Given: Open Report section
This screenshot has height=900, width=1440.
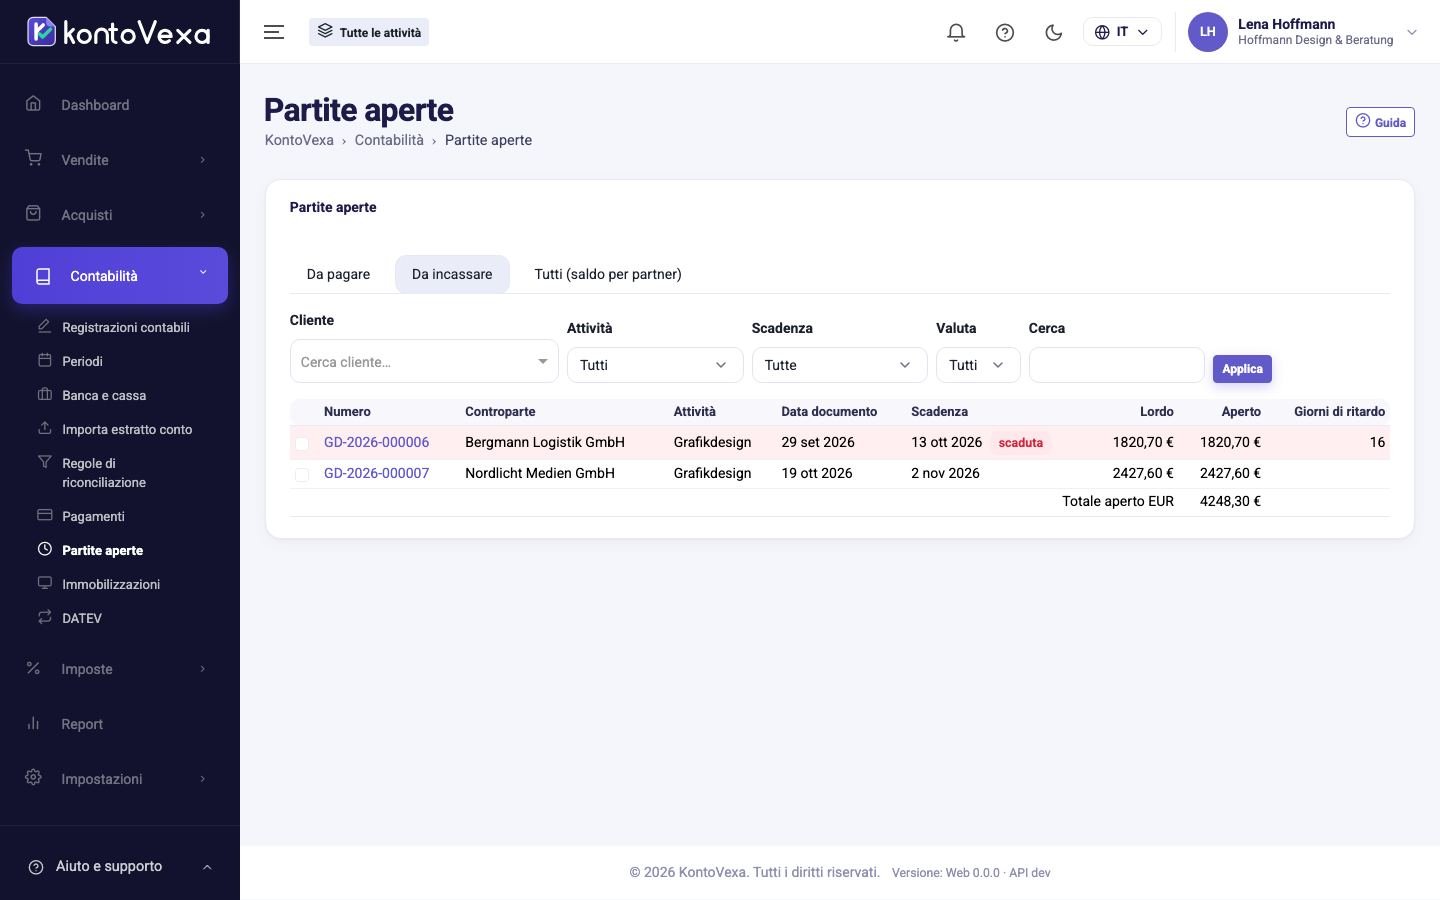Looking at the screenshot, I should [x=82, y=724].
